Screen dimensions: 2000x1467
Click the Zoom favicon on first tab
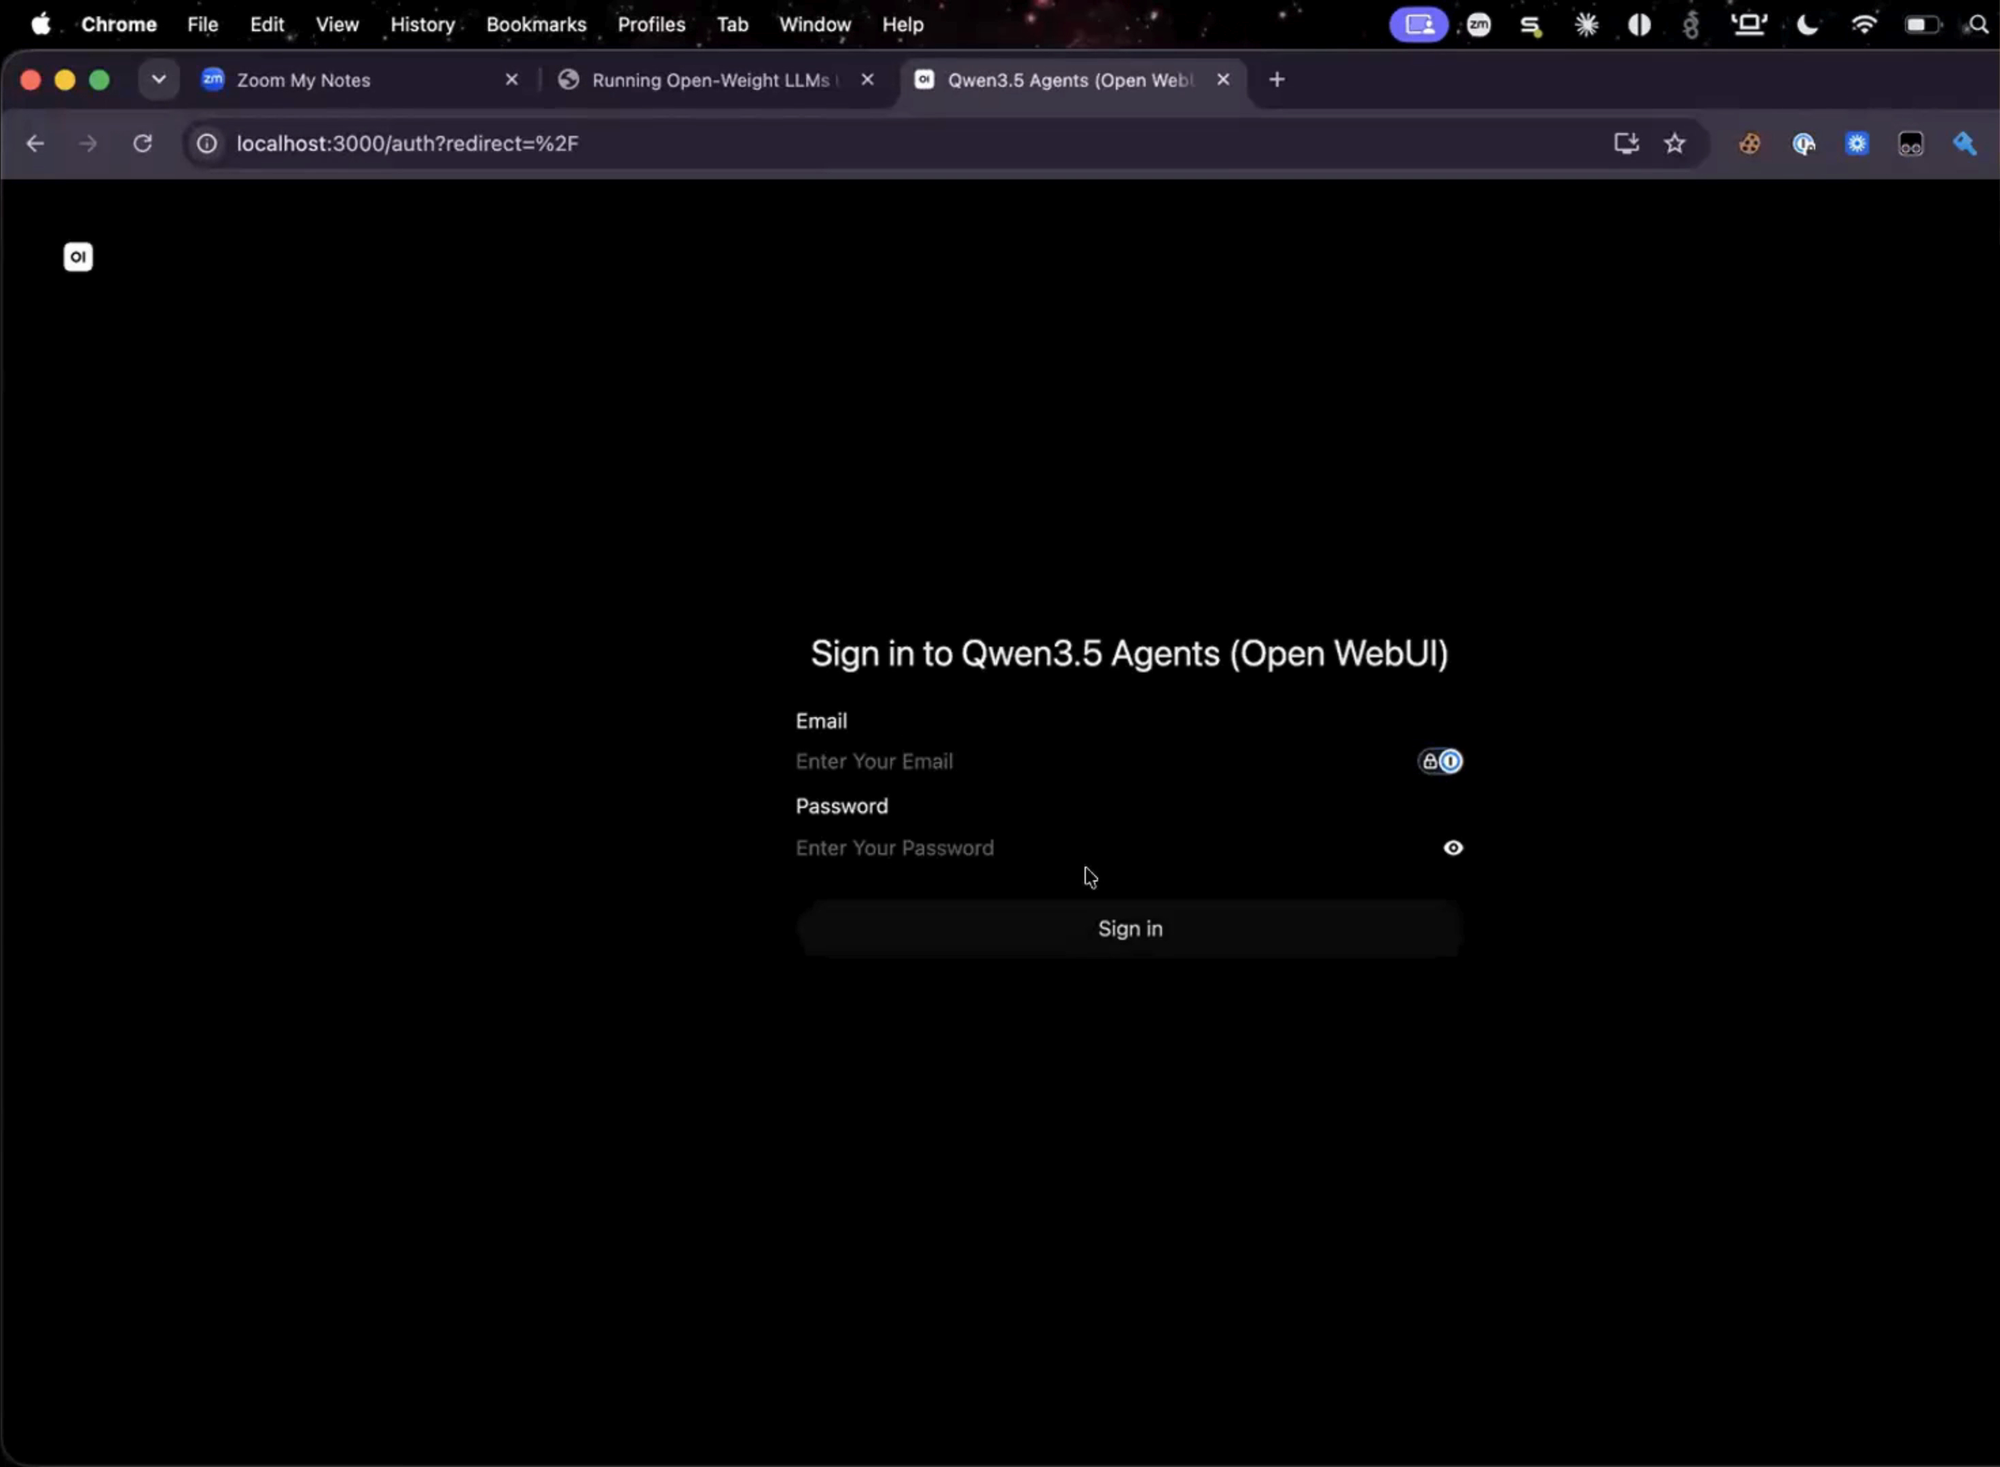tap(213, 80)
